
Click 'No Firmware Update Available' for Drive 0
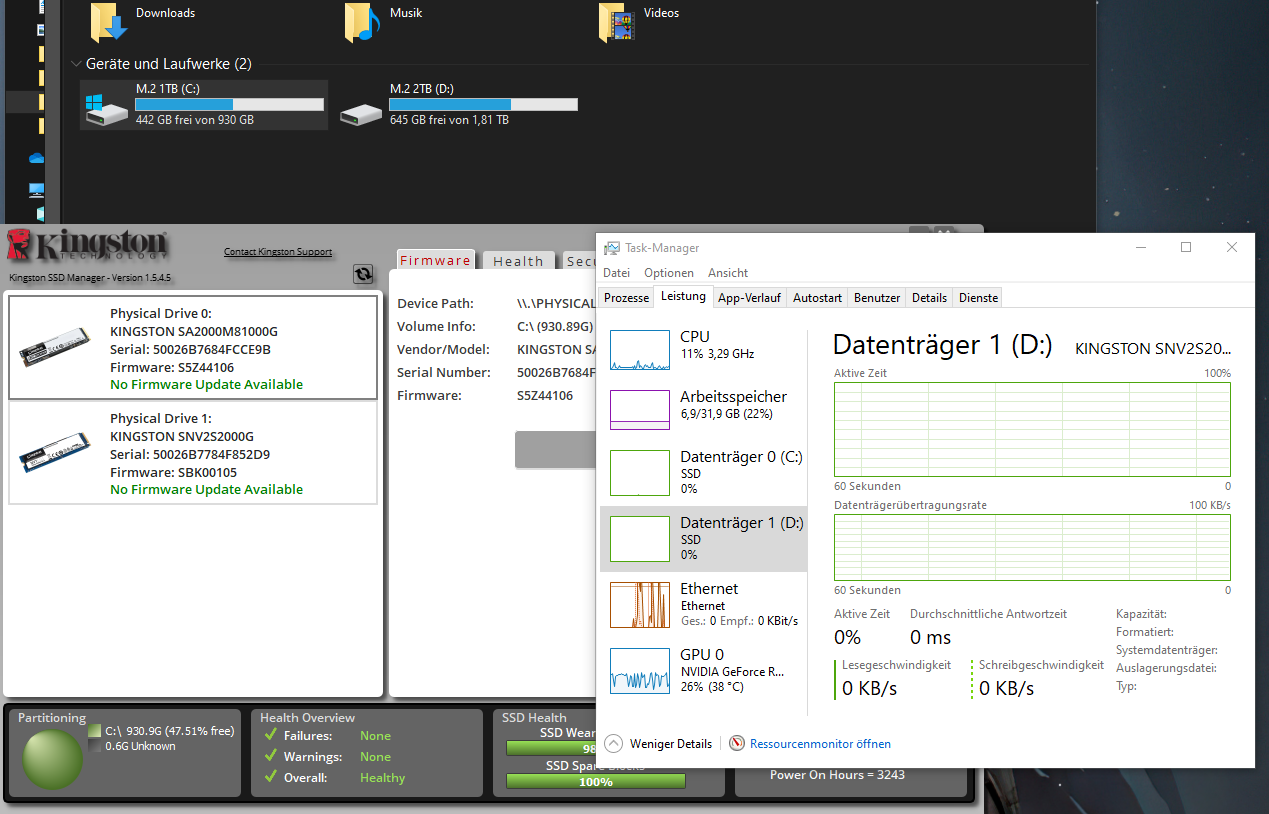pos(206,384)
